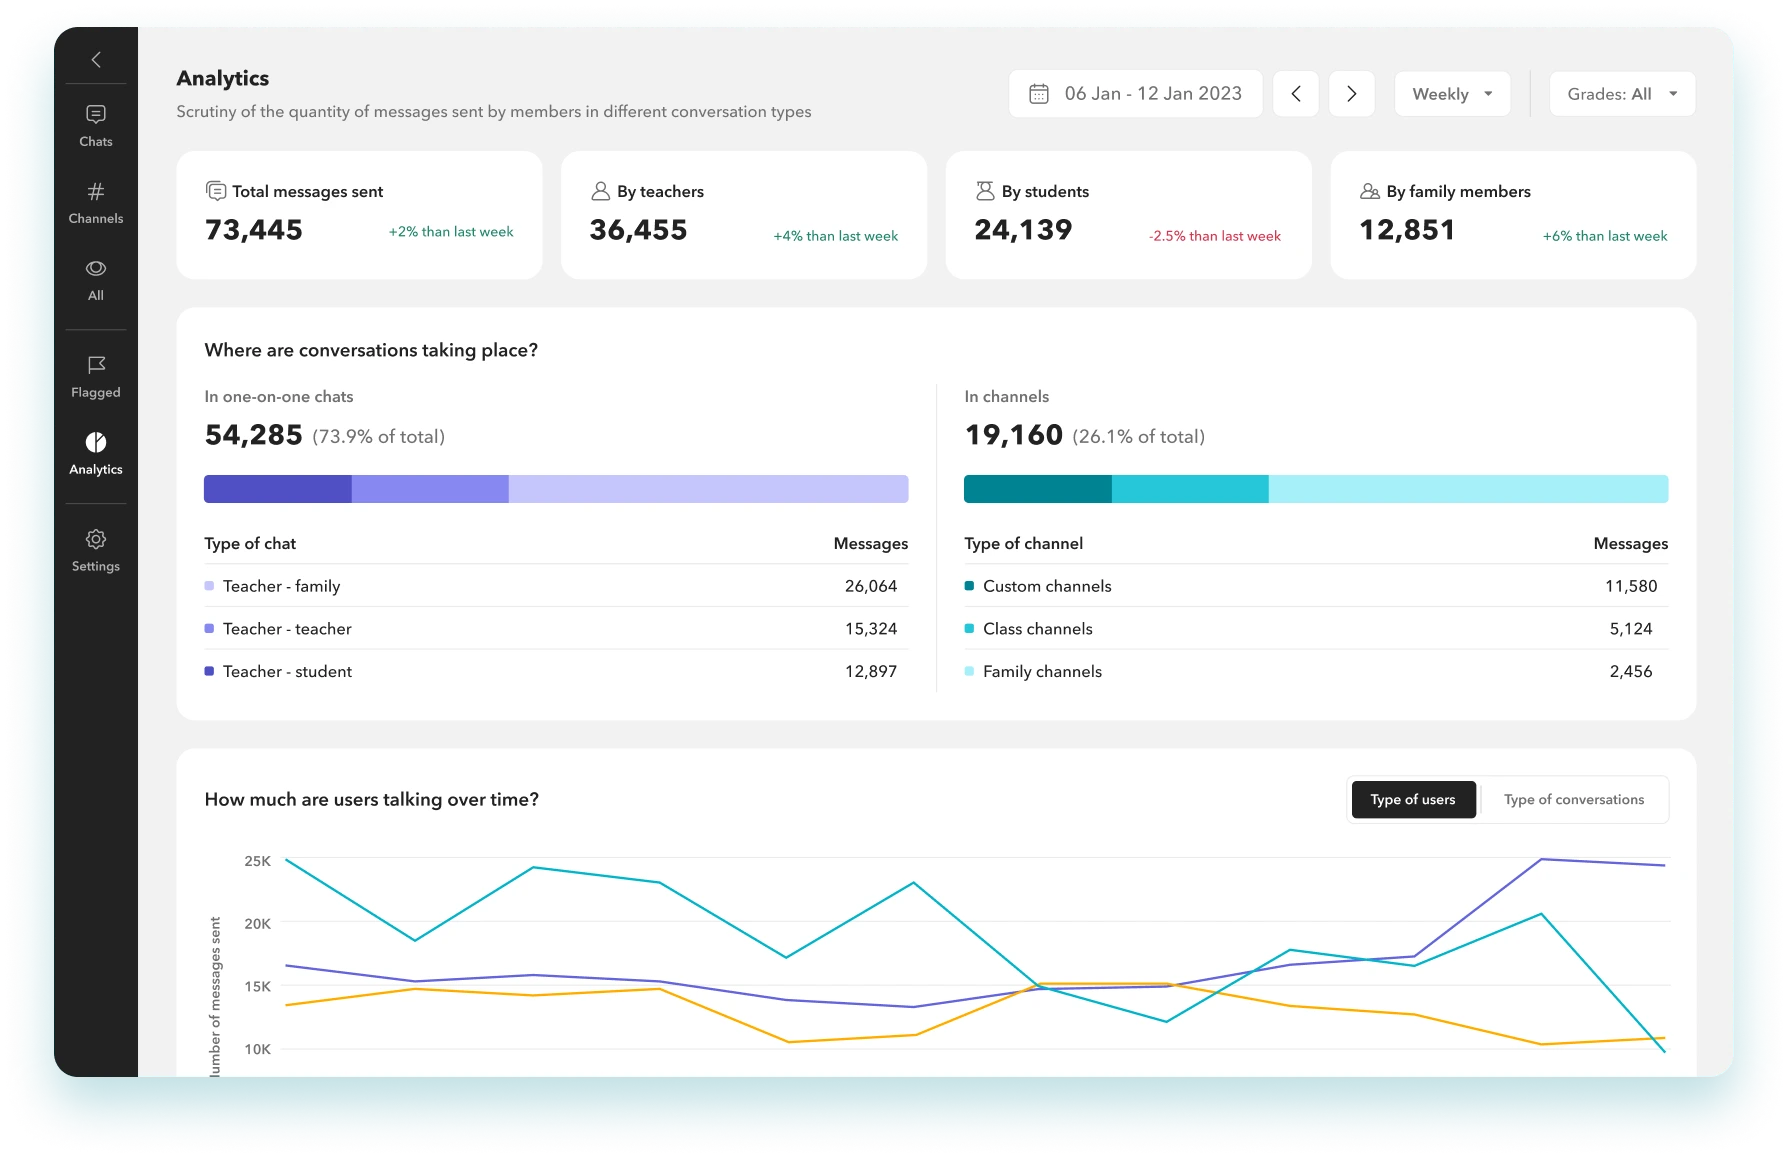Image resolution: width=1788 pixels, height=1158 pixels.
Task: Select the Analytics pie chart icon
Action: 96,443
